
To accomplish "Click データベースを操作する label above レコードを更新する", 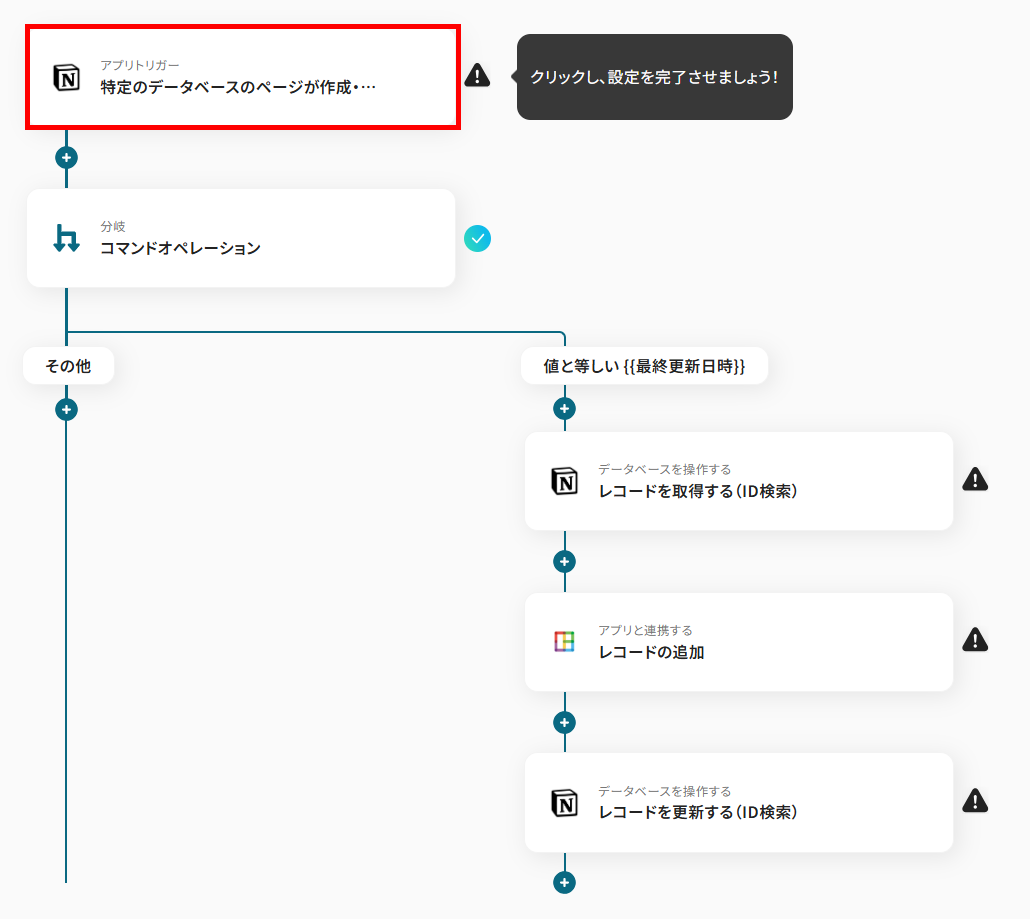I will tap(664, 791).
